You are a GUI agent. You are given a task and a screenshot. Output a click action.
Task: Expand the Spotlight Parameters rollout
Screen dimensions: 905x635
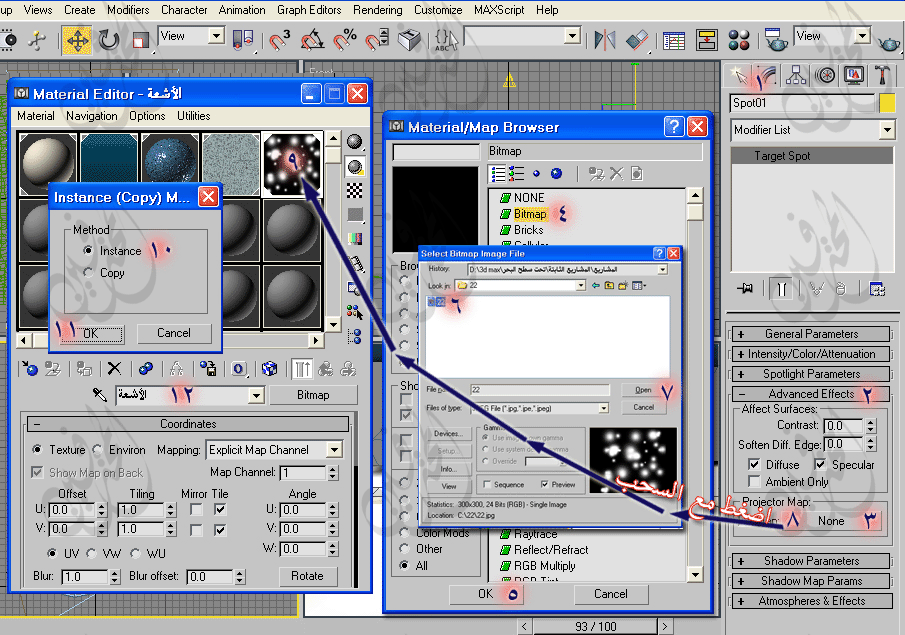click(810, 374)
